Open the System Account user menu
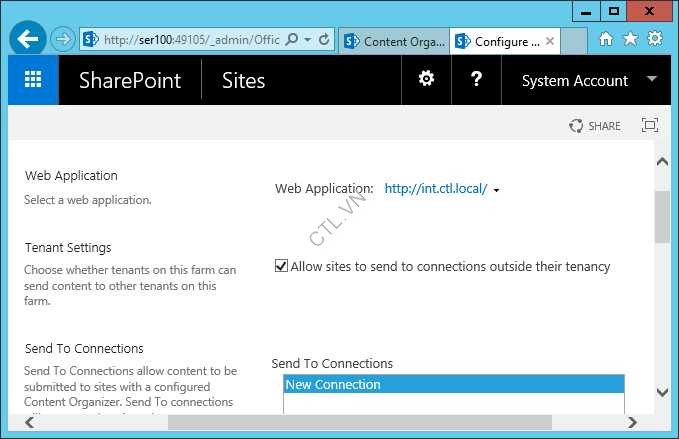Viewport: 679px width, 439px height. [x=588, y=81]
